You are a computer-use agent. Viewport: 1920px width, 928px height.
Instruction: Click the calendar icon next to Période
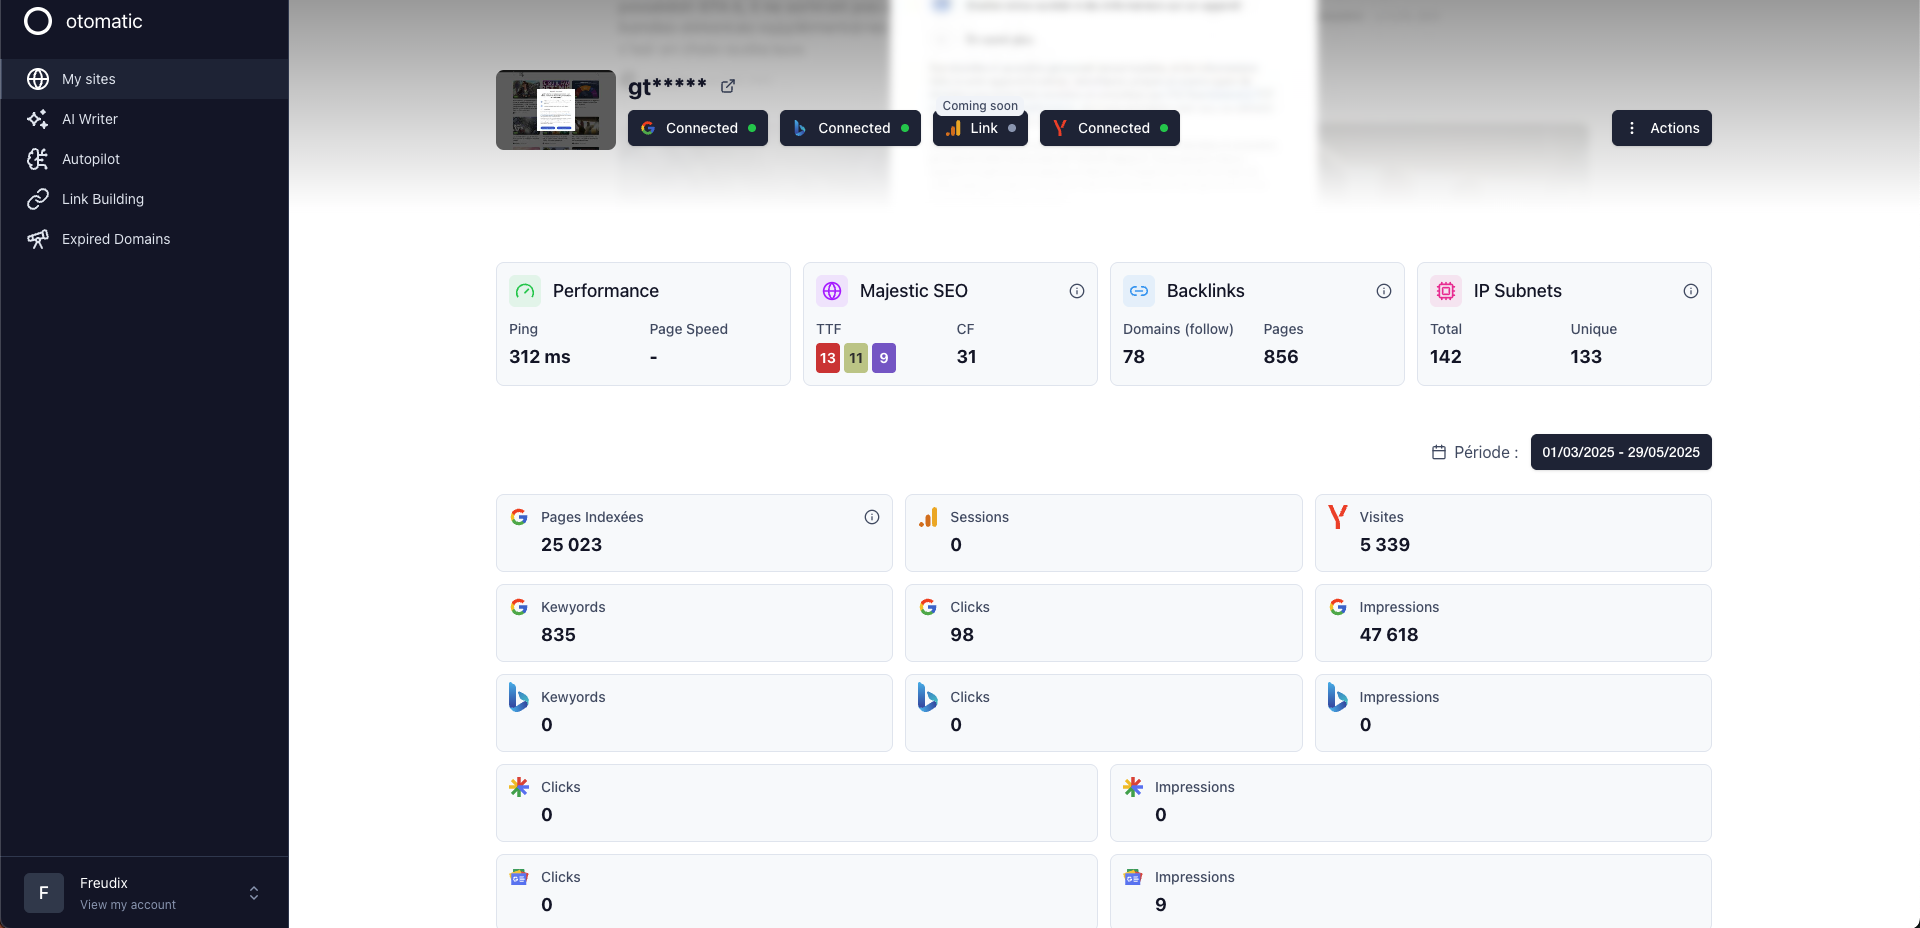(1439, 452)
